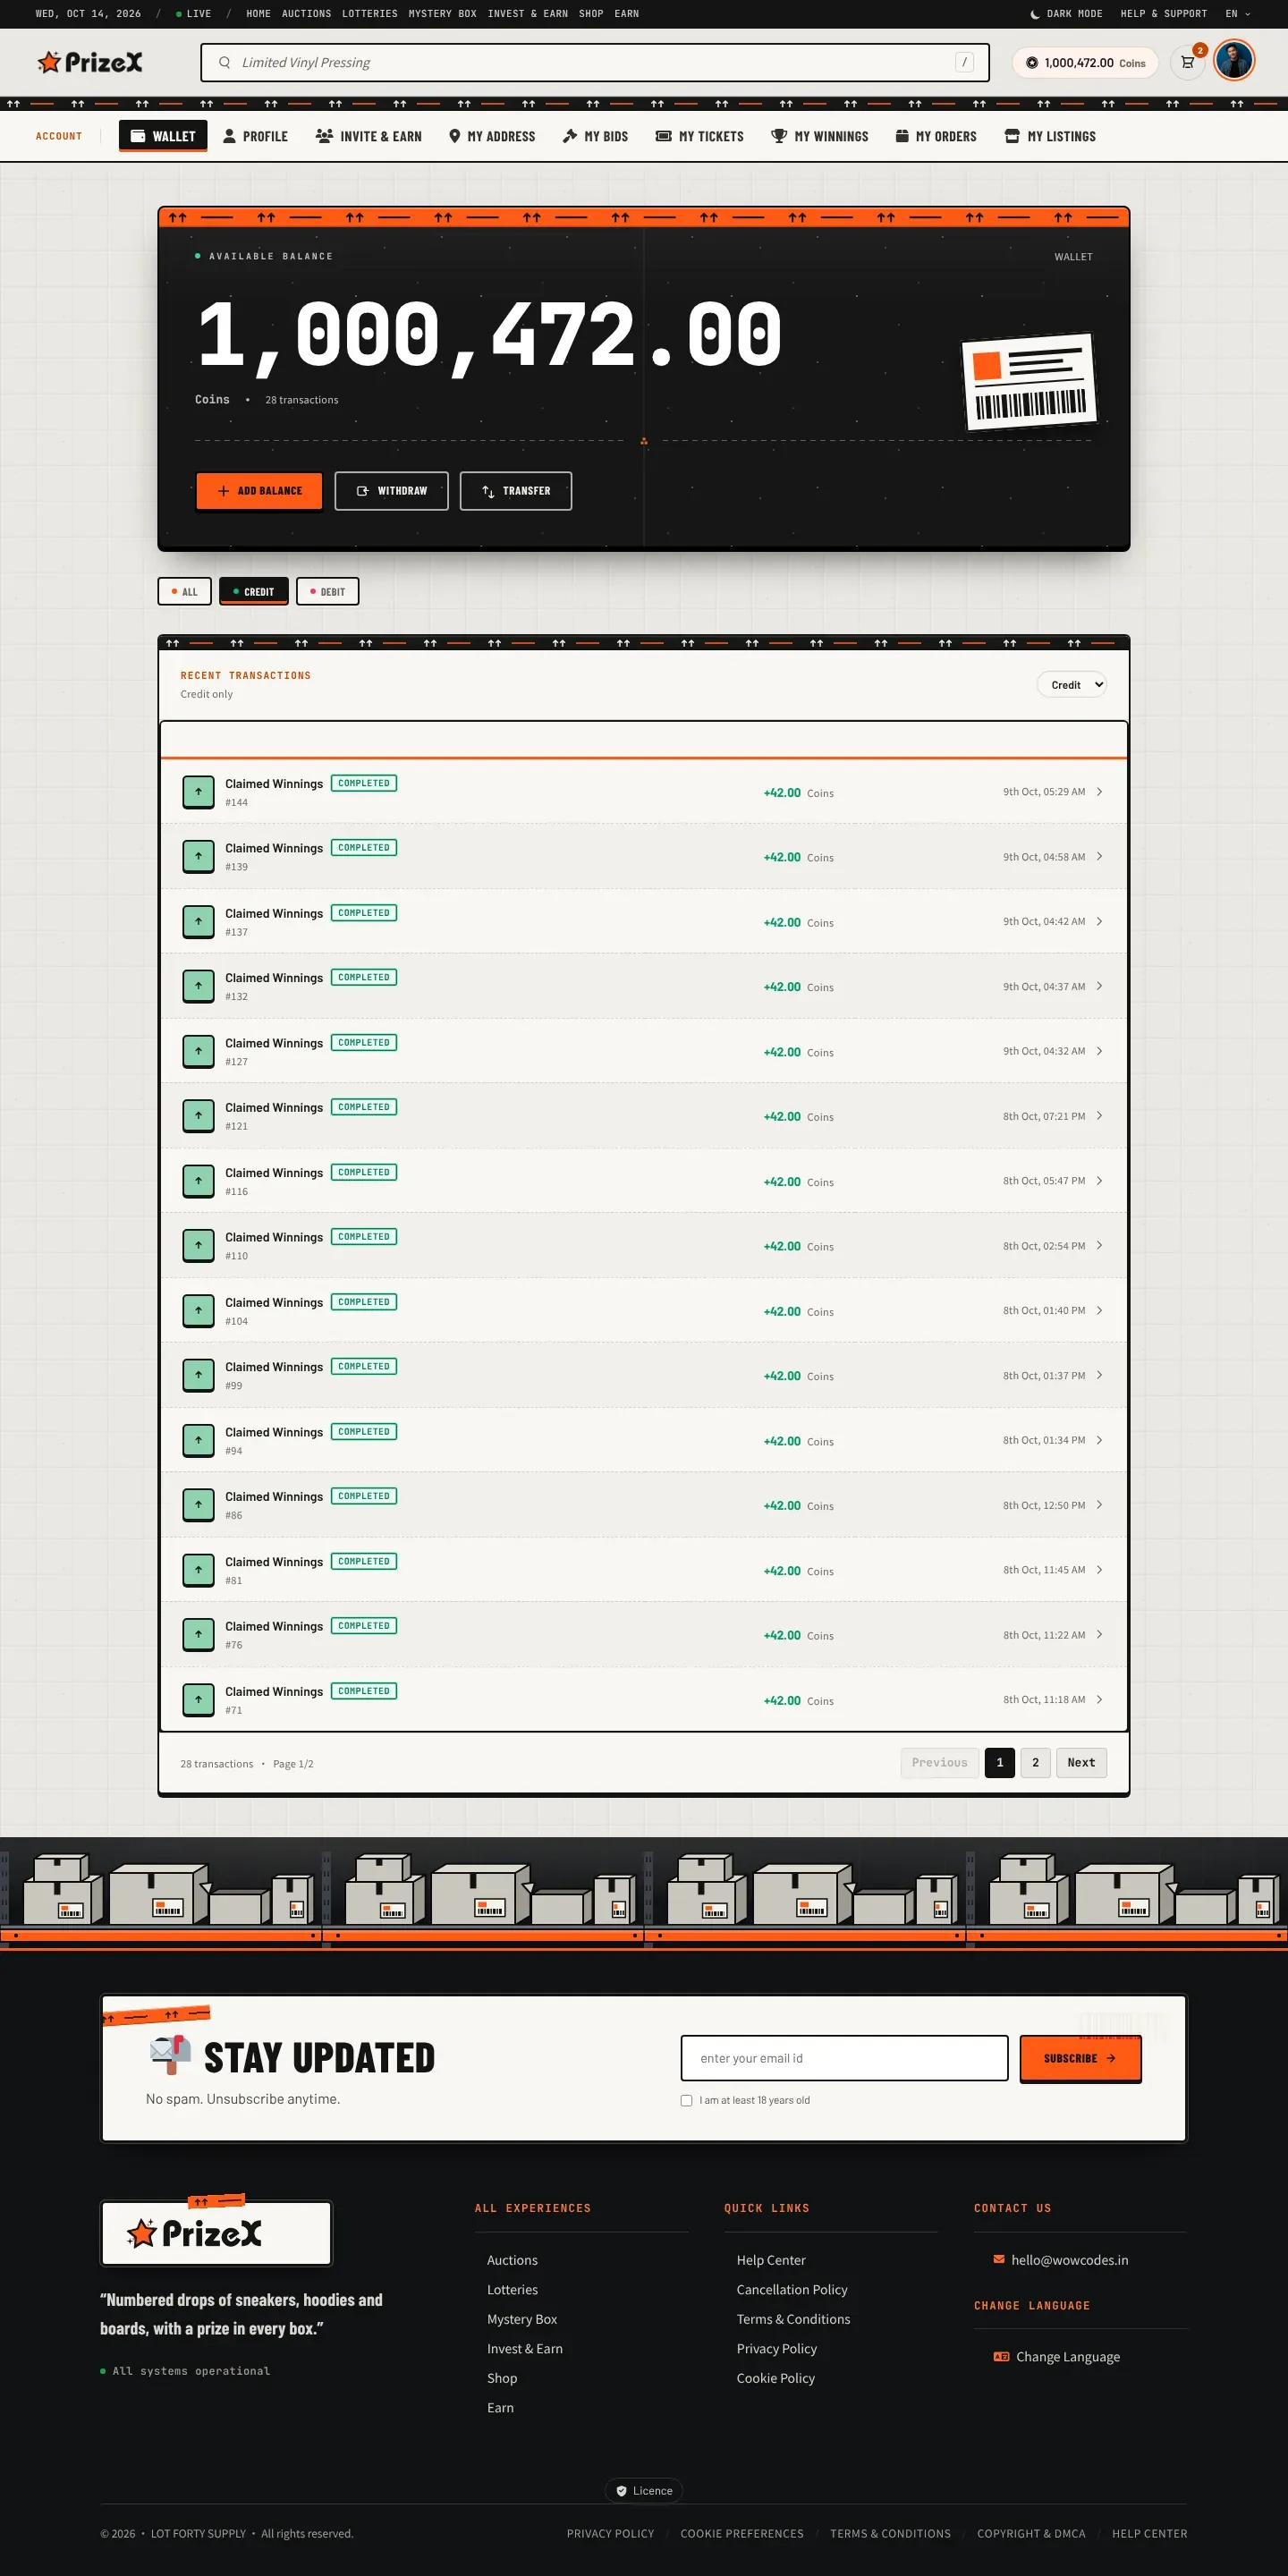The width and height of the screenshot is (1288, 2576).
Task: Go to the Profile tab
Action: [255, 136]
